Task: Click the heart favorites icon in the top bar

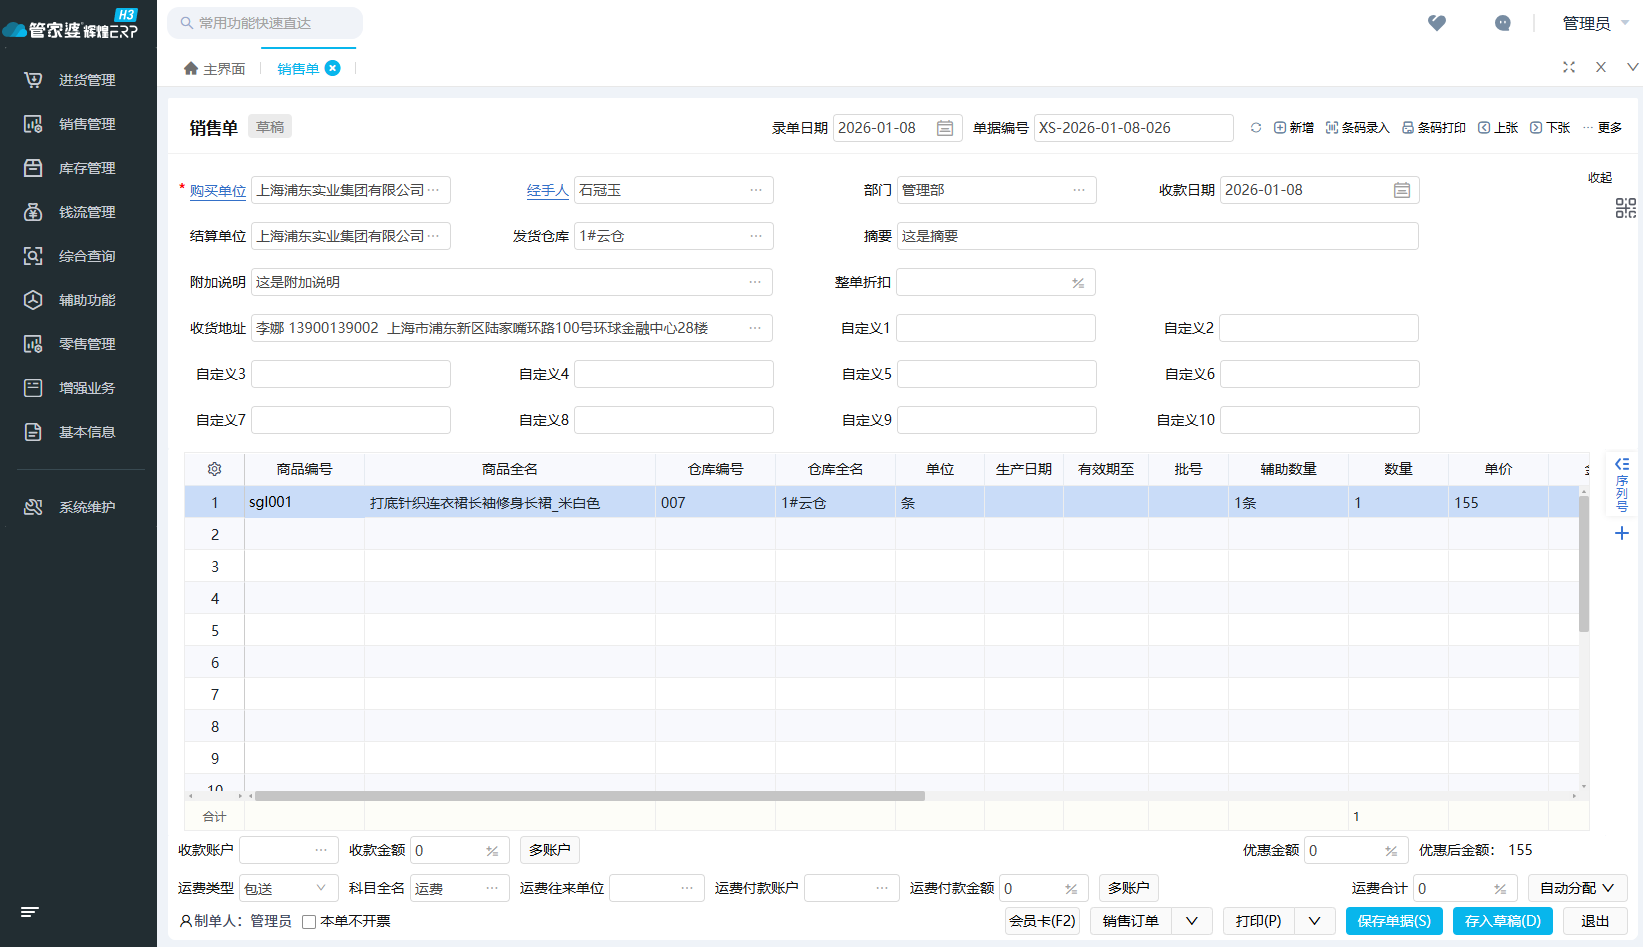Action: click(x=1437, y=23)
